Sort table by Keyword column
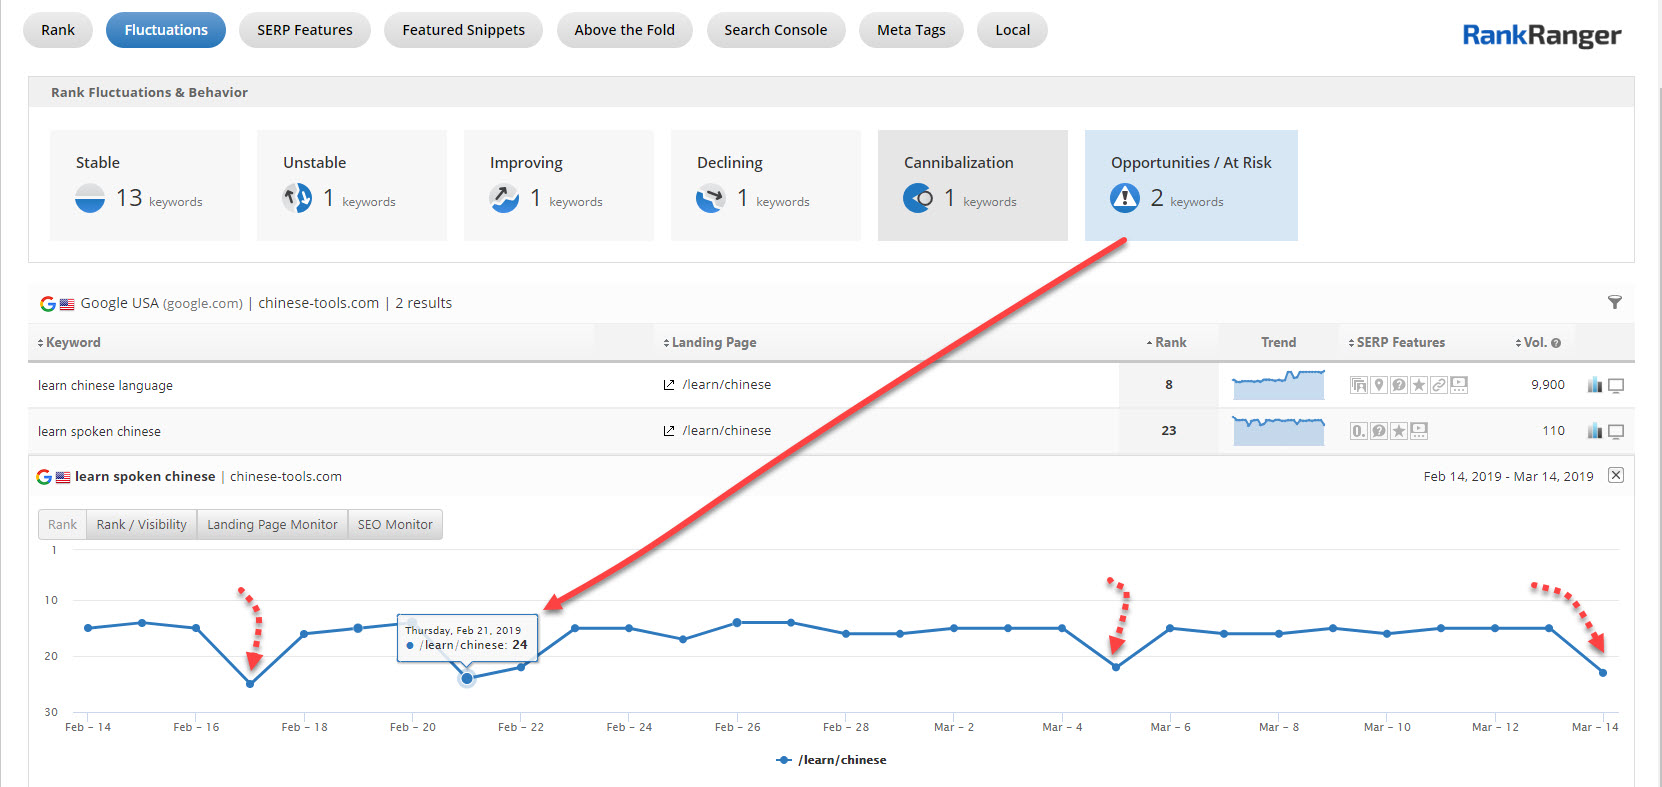Image resolution: width=1662 pixels, height=787 pixels. point(69,342)
